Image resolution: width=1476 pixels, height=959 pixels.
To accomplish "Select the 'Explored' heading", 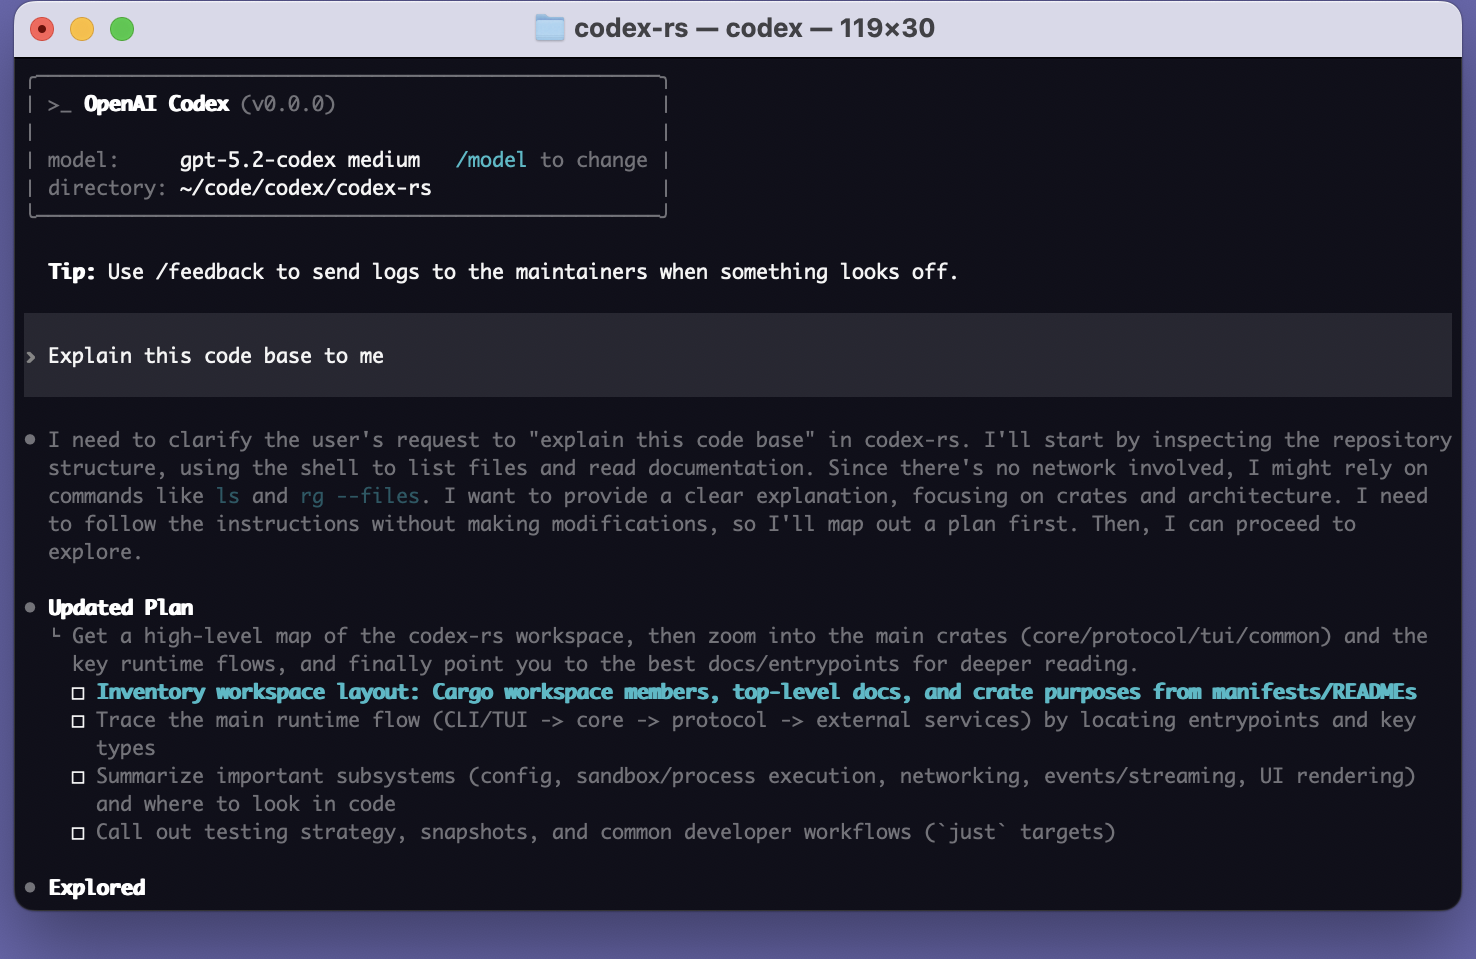I will point(97,888).
